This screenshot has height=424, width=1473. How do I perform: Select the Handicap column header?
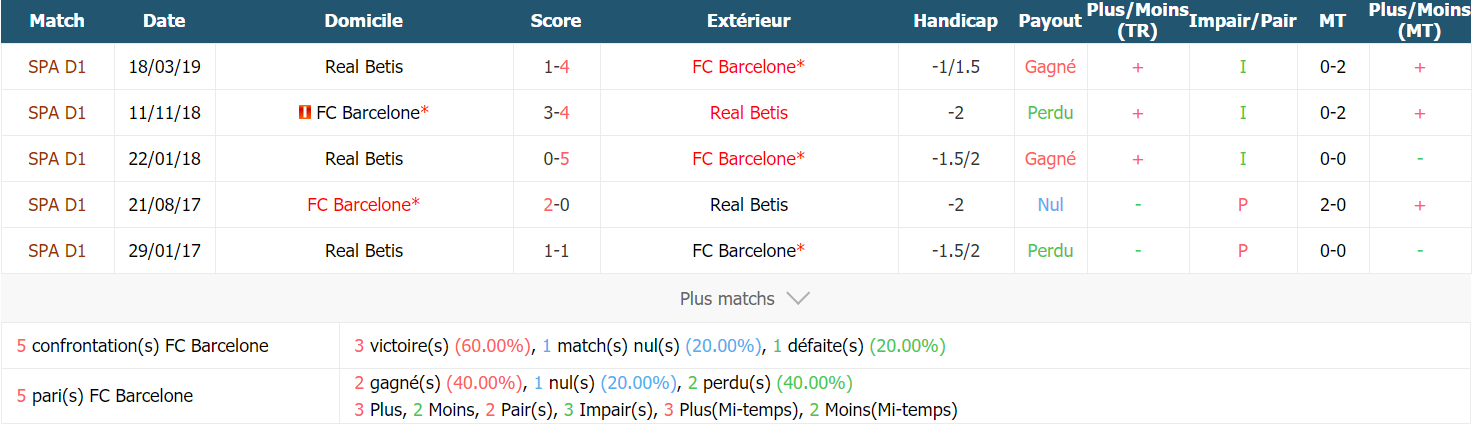(x=955, y=21)
